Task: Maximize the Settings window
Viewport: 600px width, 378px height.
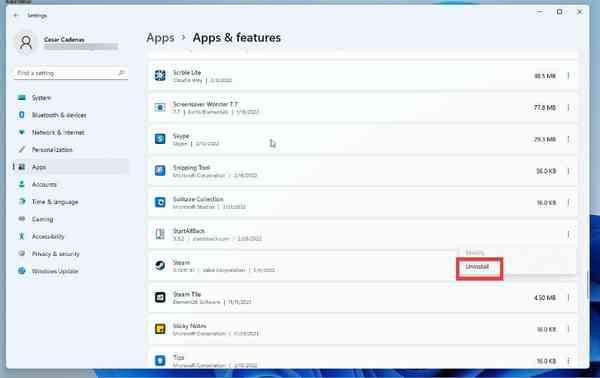Action: (x=559, y=12)
